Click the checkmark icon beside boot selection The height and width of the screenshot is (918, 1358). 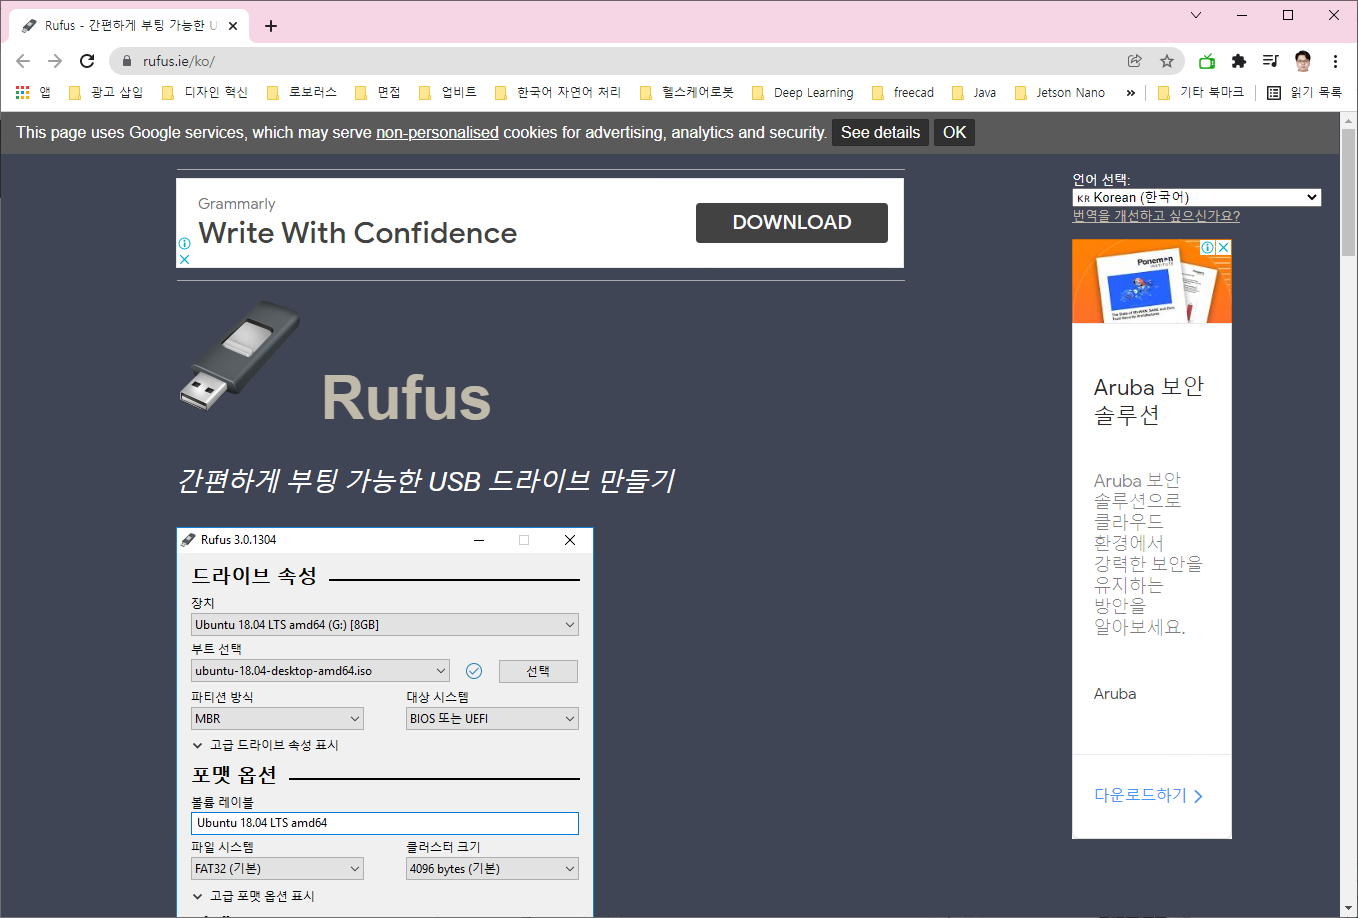pyautogui.click(x=474, y=671)
